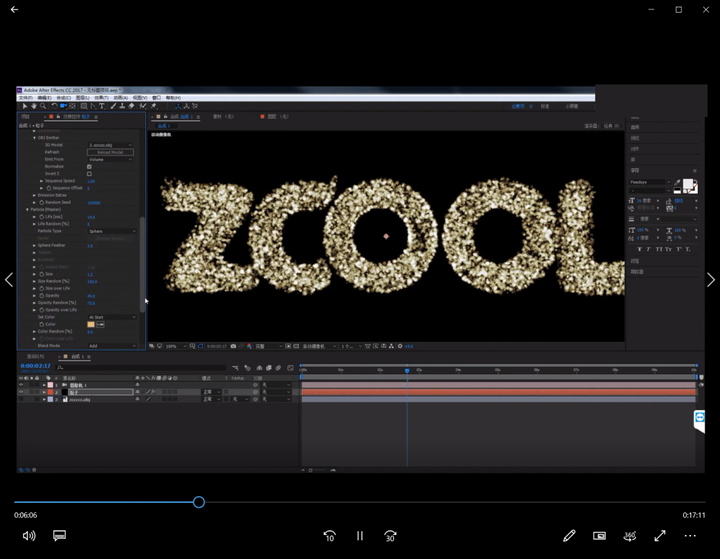Select the Puppet Pin tool

point(154,106)
